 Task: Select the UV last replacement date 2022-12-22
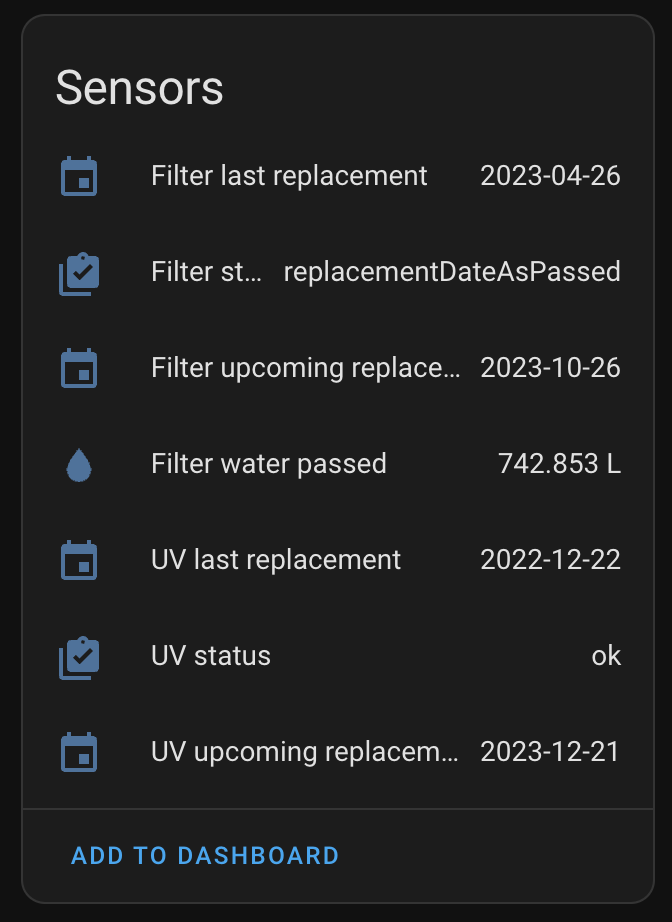point(551,559)
